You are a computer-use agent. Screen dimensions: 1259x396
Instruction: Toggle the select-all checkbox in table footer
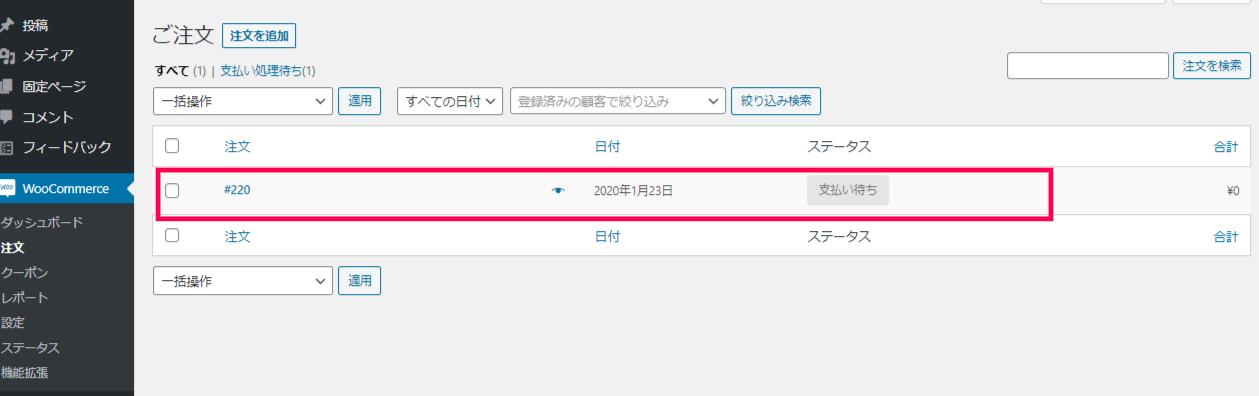[172, 236]
